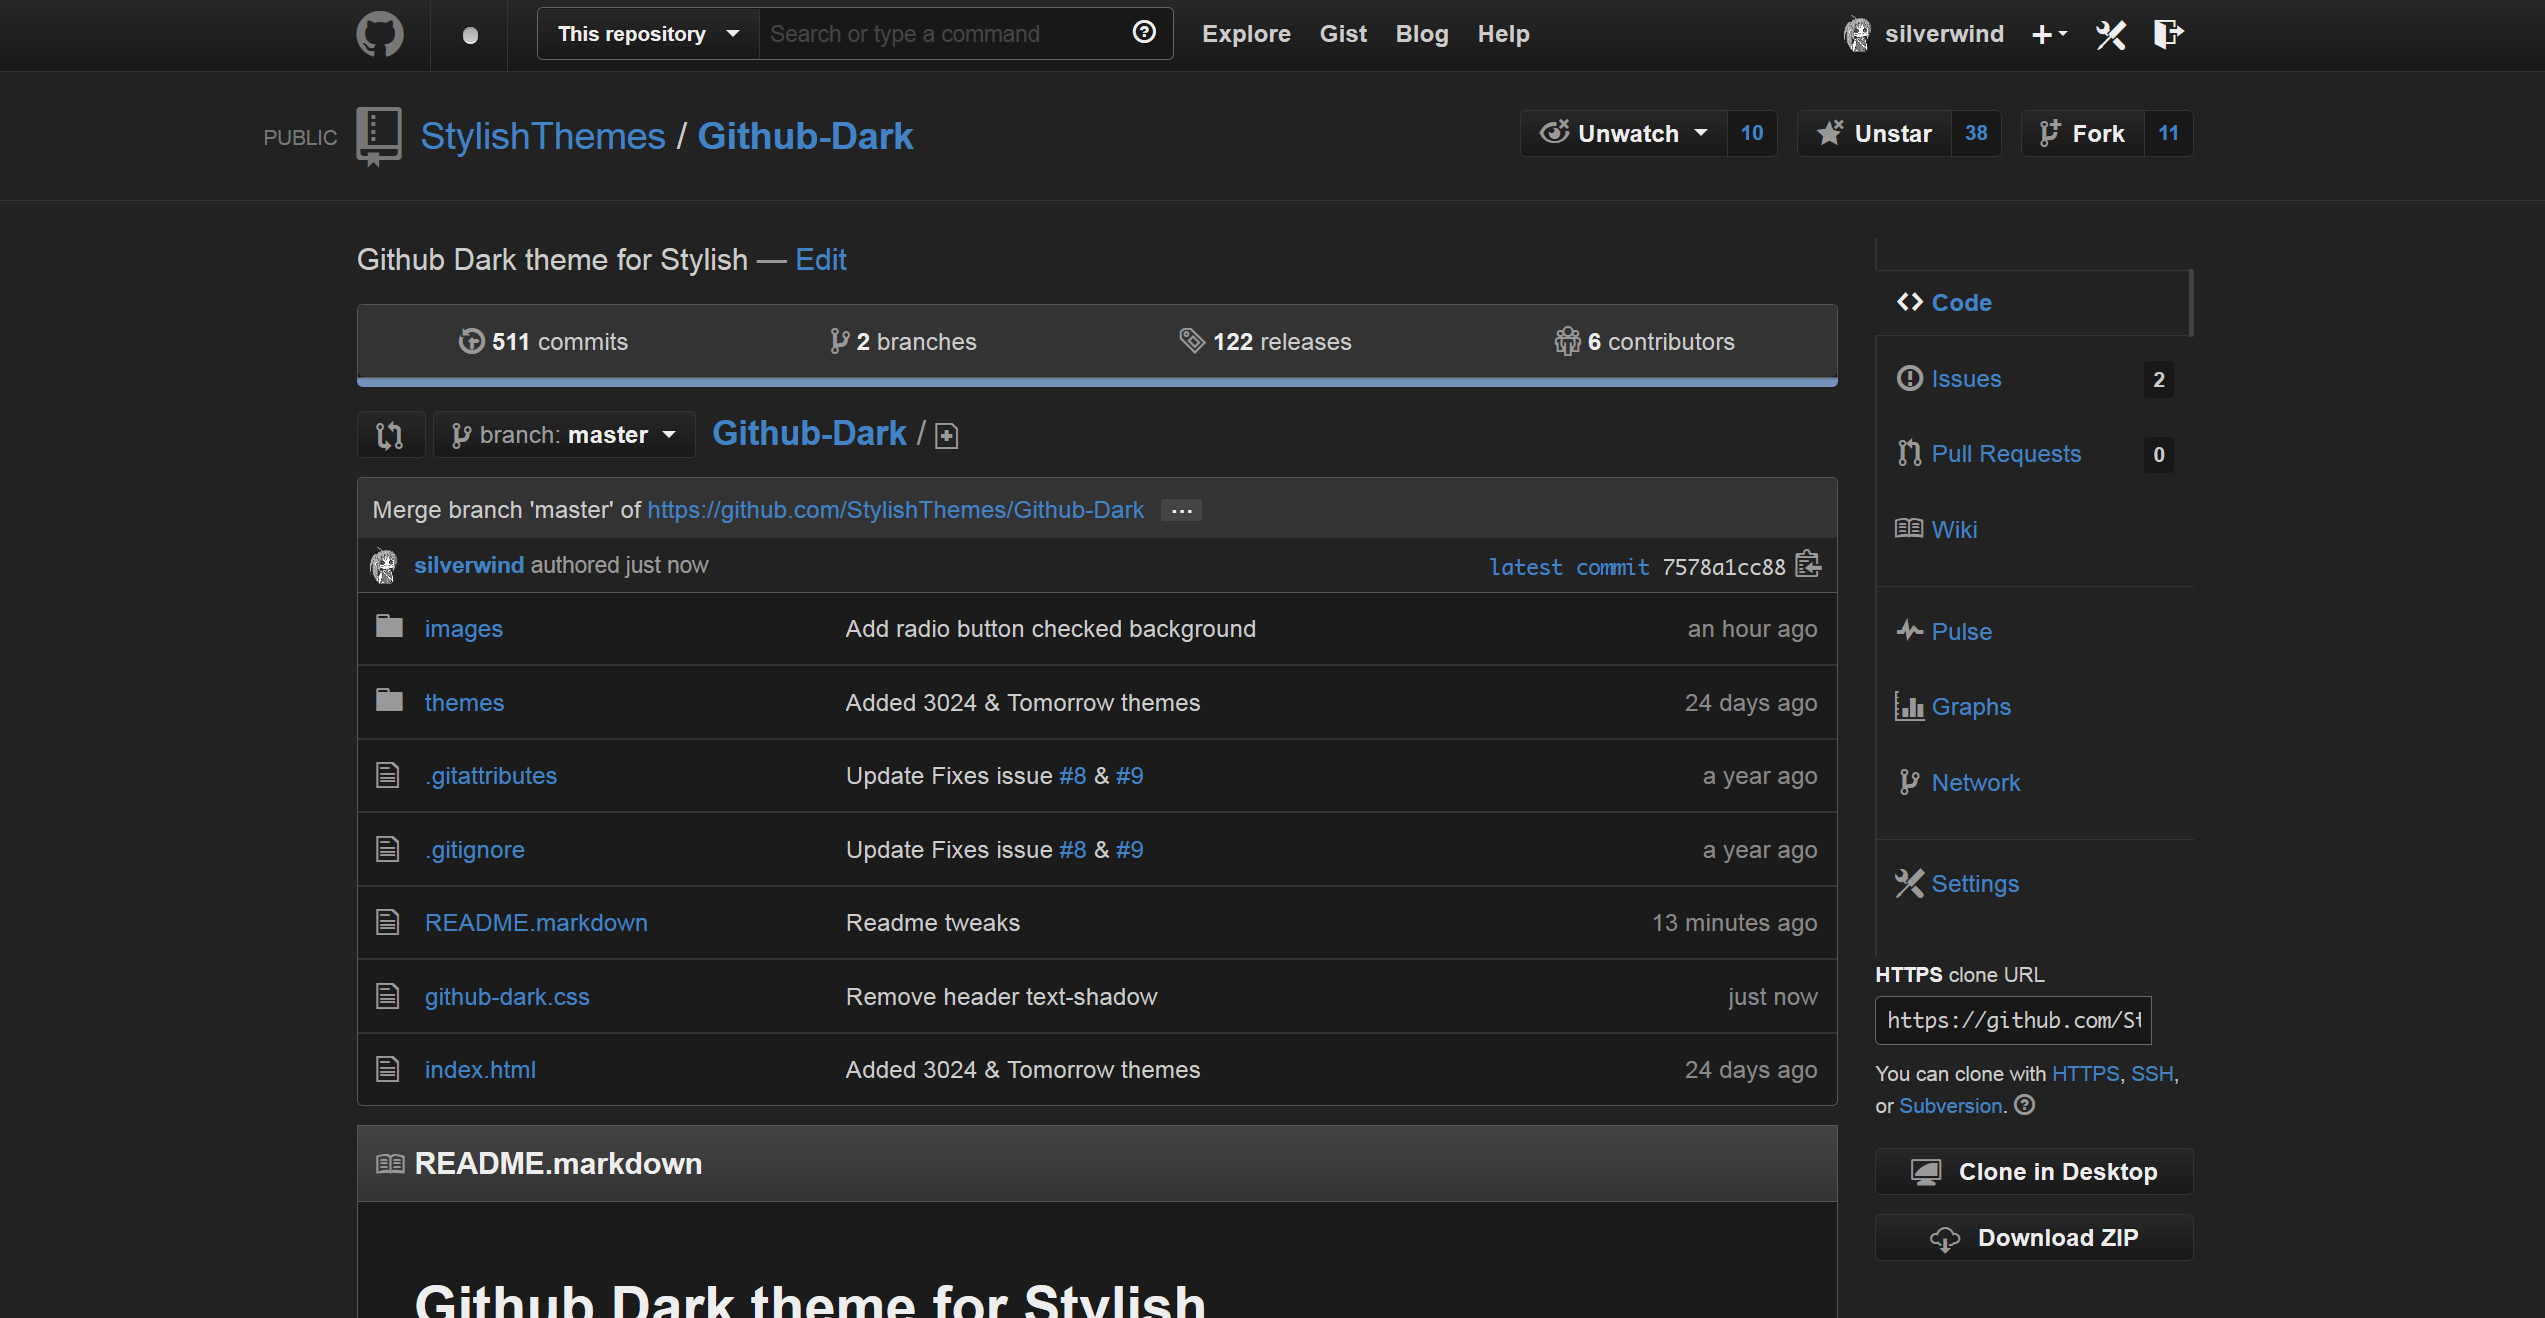This screenshot has height=1318, width=2545.
Task: Click the themes folder icon
Action: (389, 701)
